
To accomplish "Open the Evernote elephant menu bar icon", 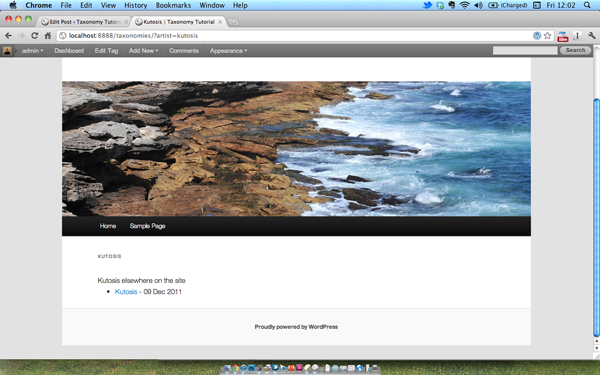I will point(452,5).
